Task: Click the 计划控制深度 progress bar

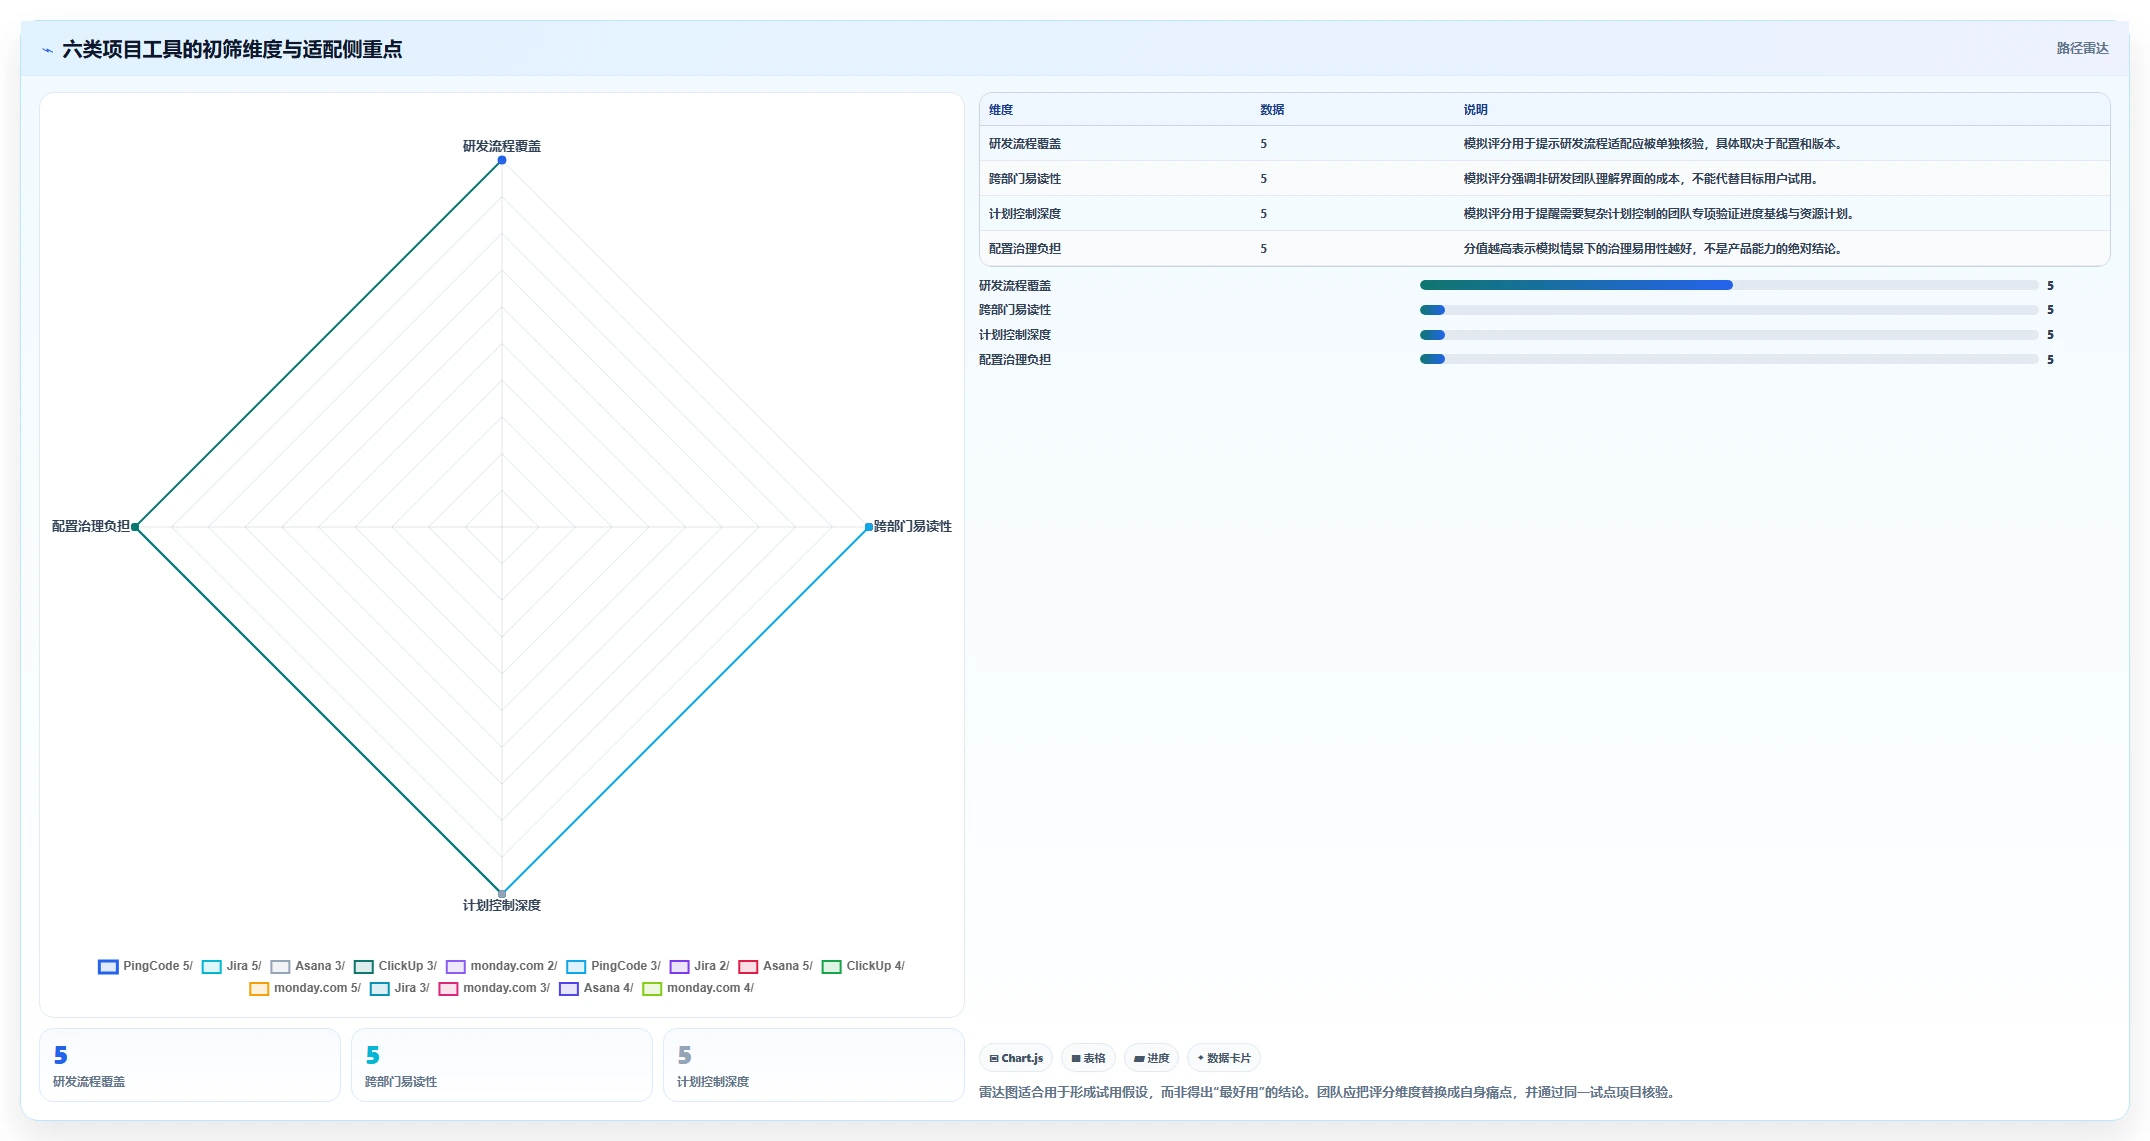Action: (1728, 335)
